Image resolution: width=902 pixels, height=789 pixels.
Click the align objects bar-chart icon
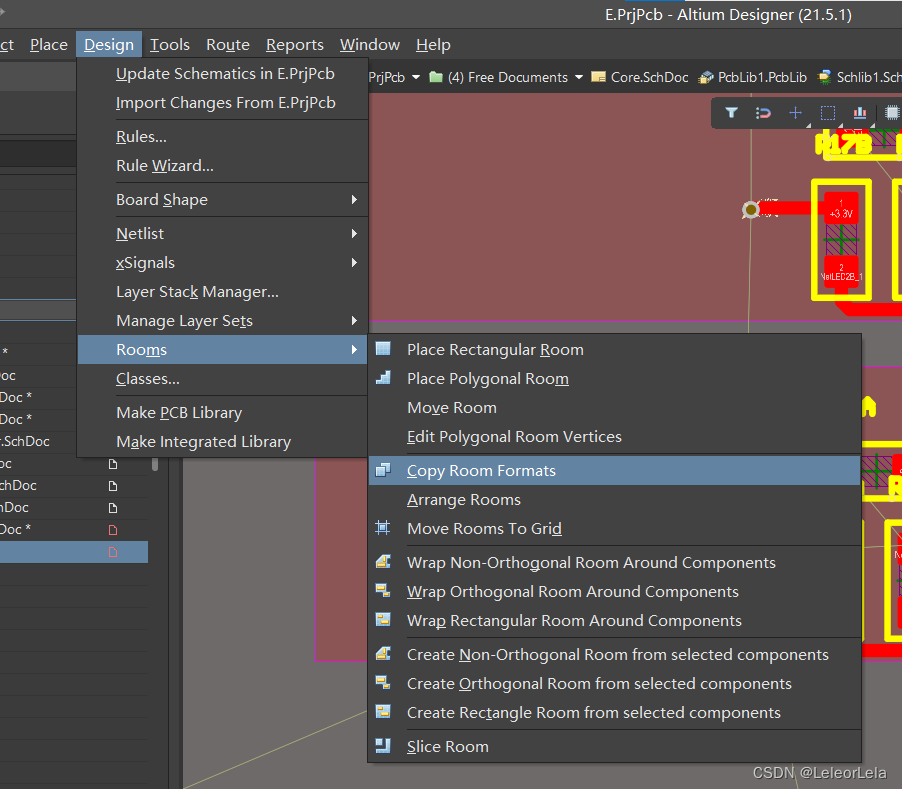coord(860,113)
